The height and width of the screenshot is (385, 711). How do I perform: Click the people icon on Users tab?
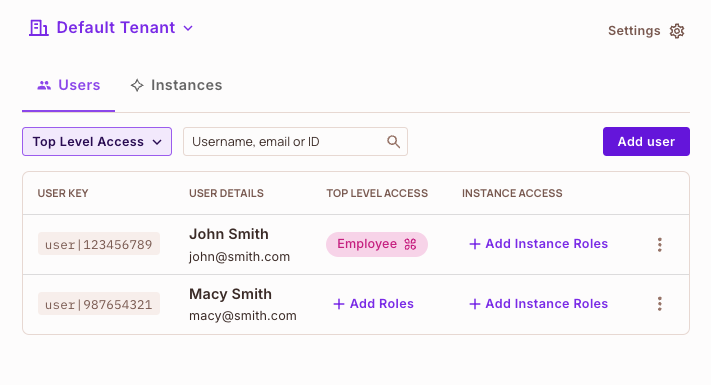coord(44,85)
